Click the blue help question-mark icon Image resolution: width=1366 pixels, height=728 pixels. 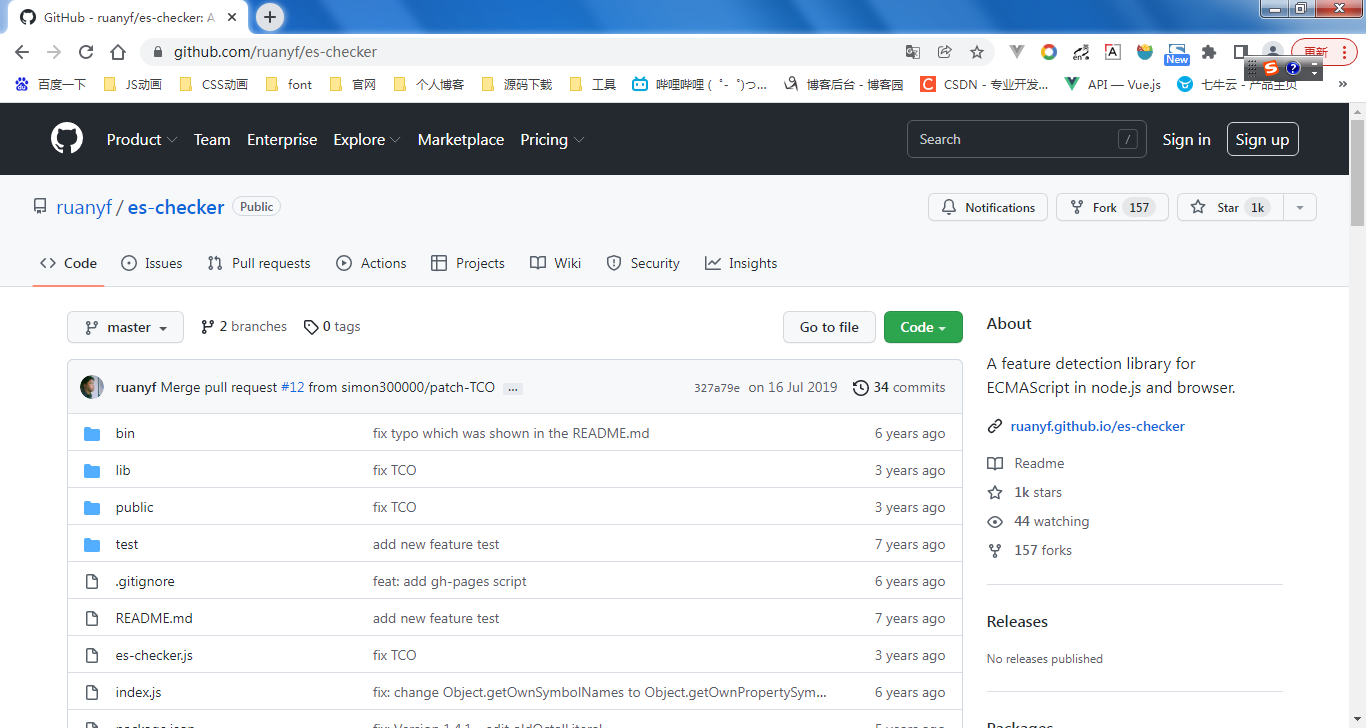tap(1293, 68)
